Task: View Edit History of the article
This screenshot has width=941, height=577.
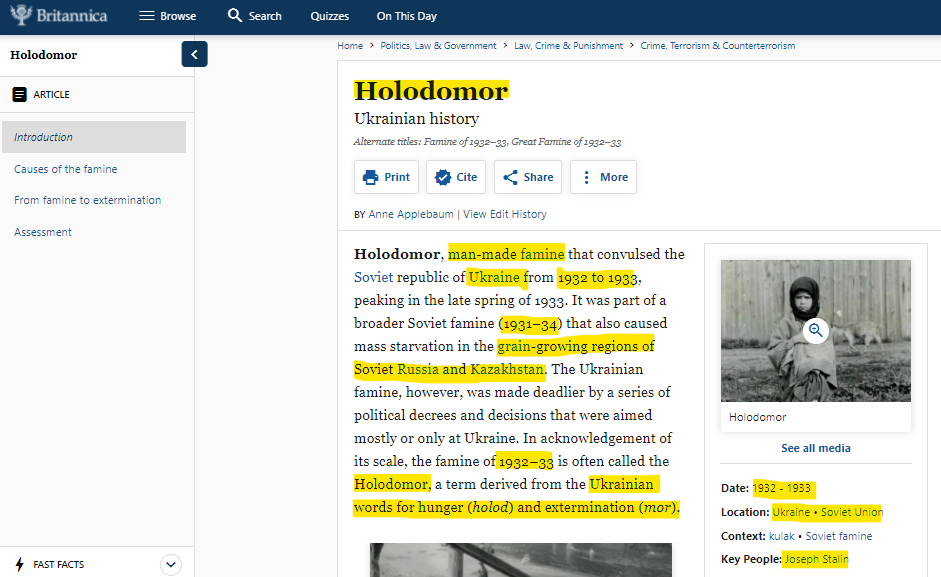Action: (x=505, y=214)
